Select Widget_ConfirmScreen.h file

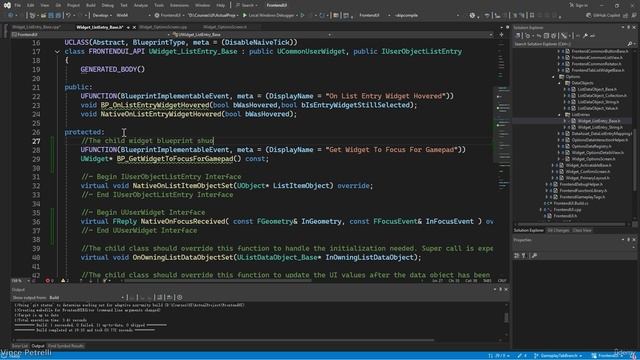coord(587,171)
